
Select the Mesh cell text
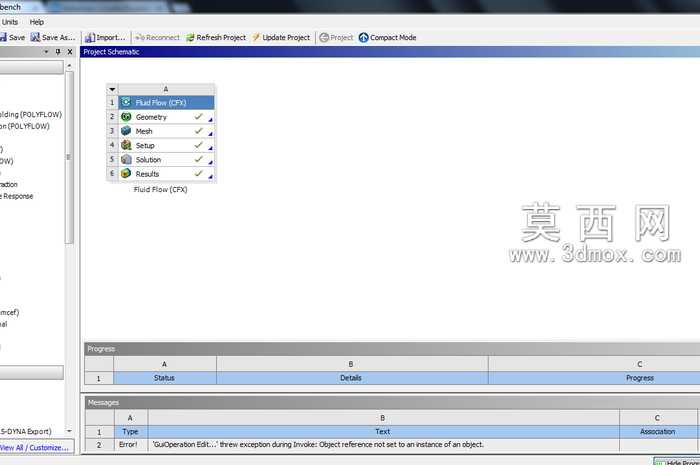(x=144, y=131)
